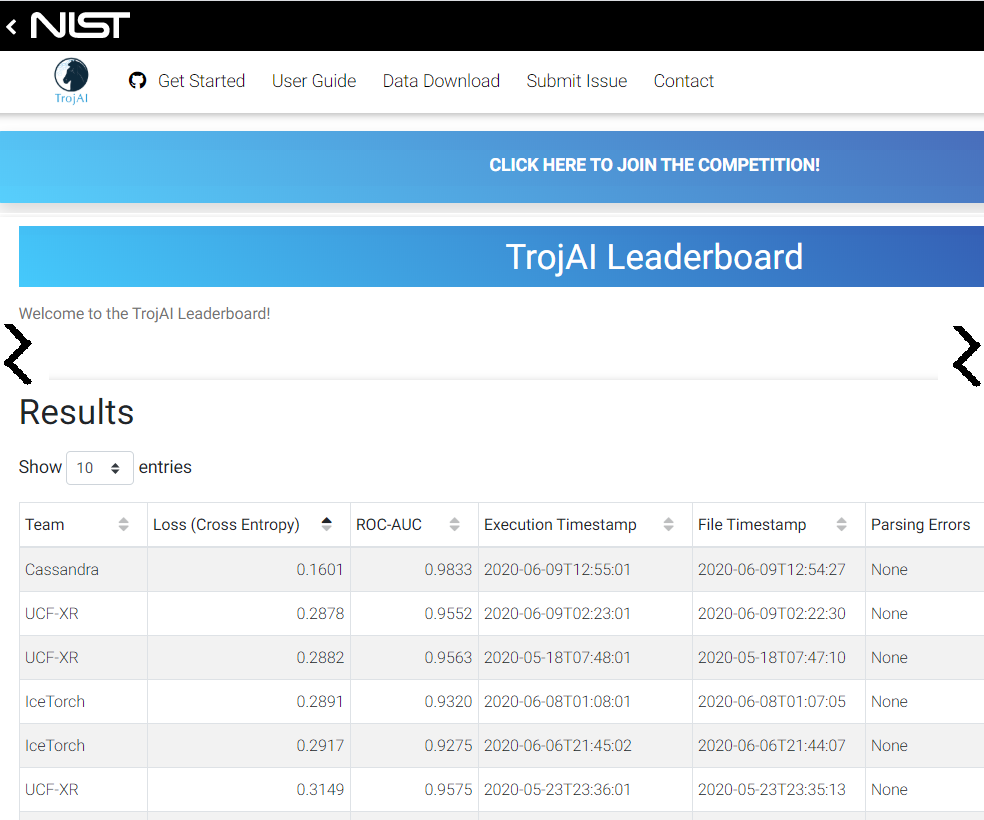Sort table by Team column
The height and width of the screenshot is (820, 984).
[x=83, y=524]
